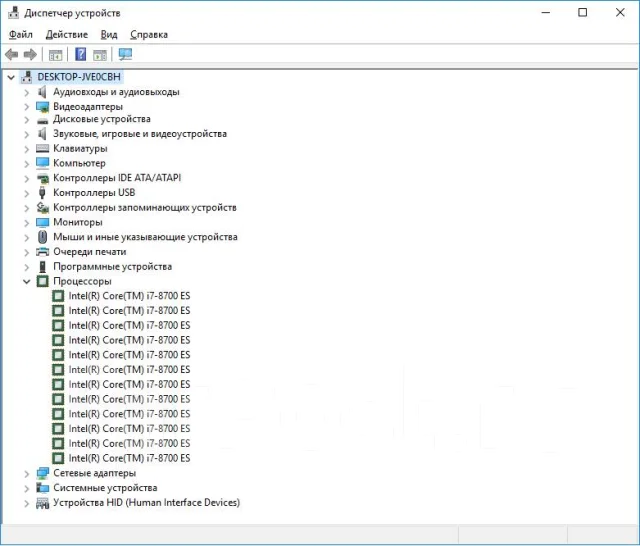Click the network icon beside Сетевые адаптеры

click(42, 473)
